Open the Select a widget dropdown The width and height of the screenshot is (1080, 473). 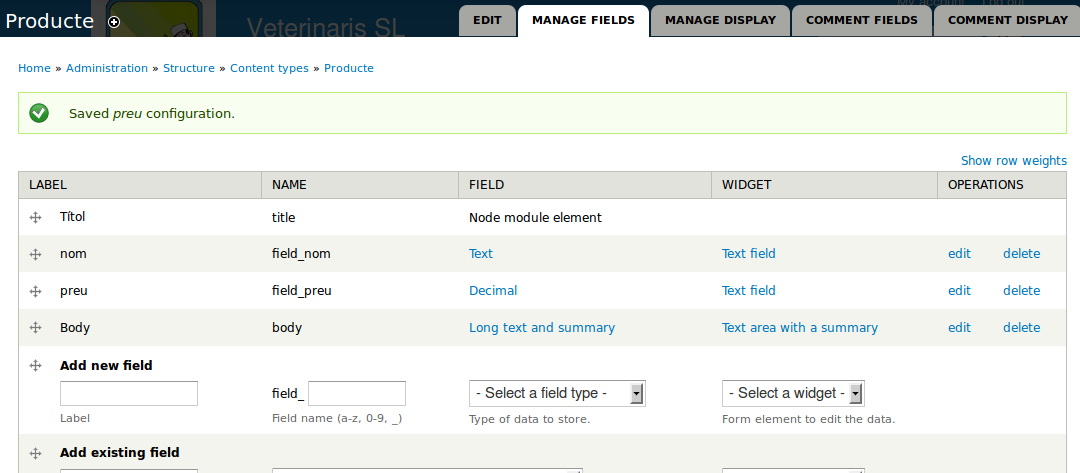(x=792, y=394)
